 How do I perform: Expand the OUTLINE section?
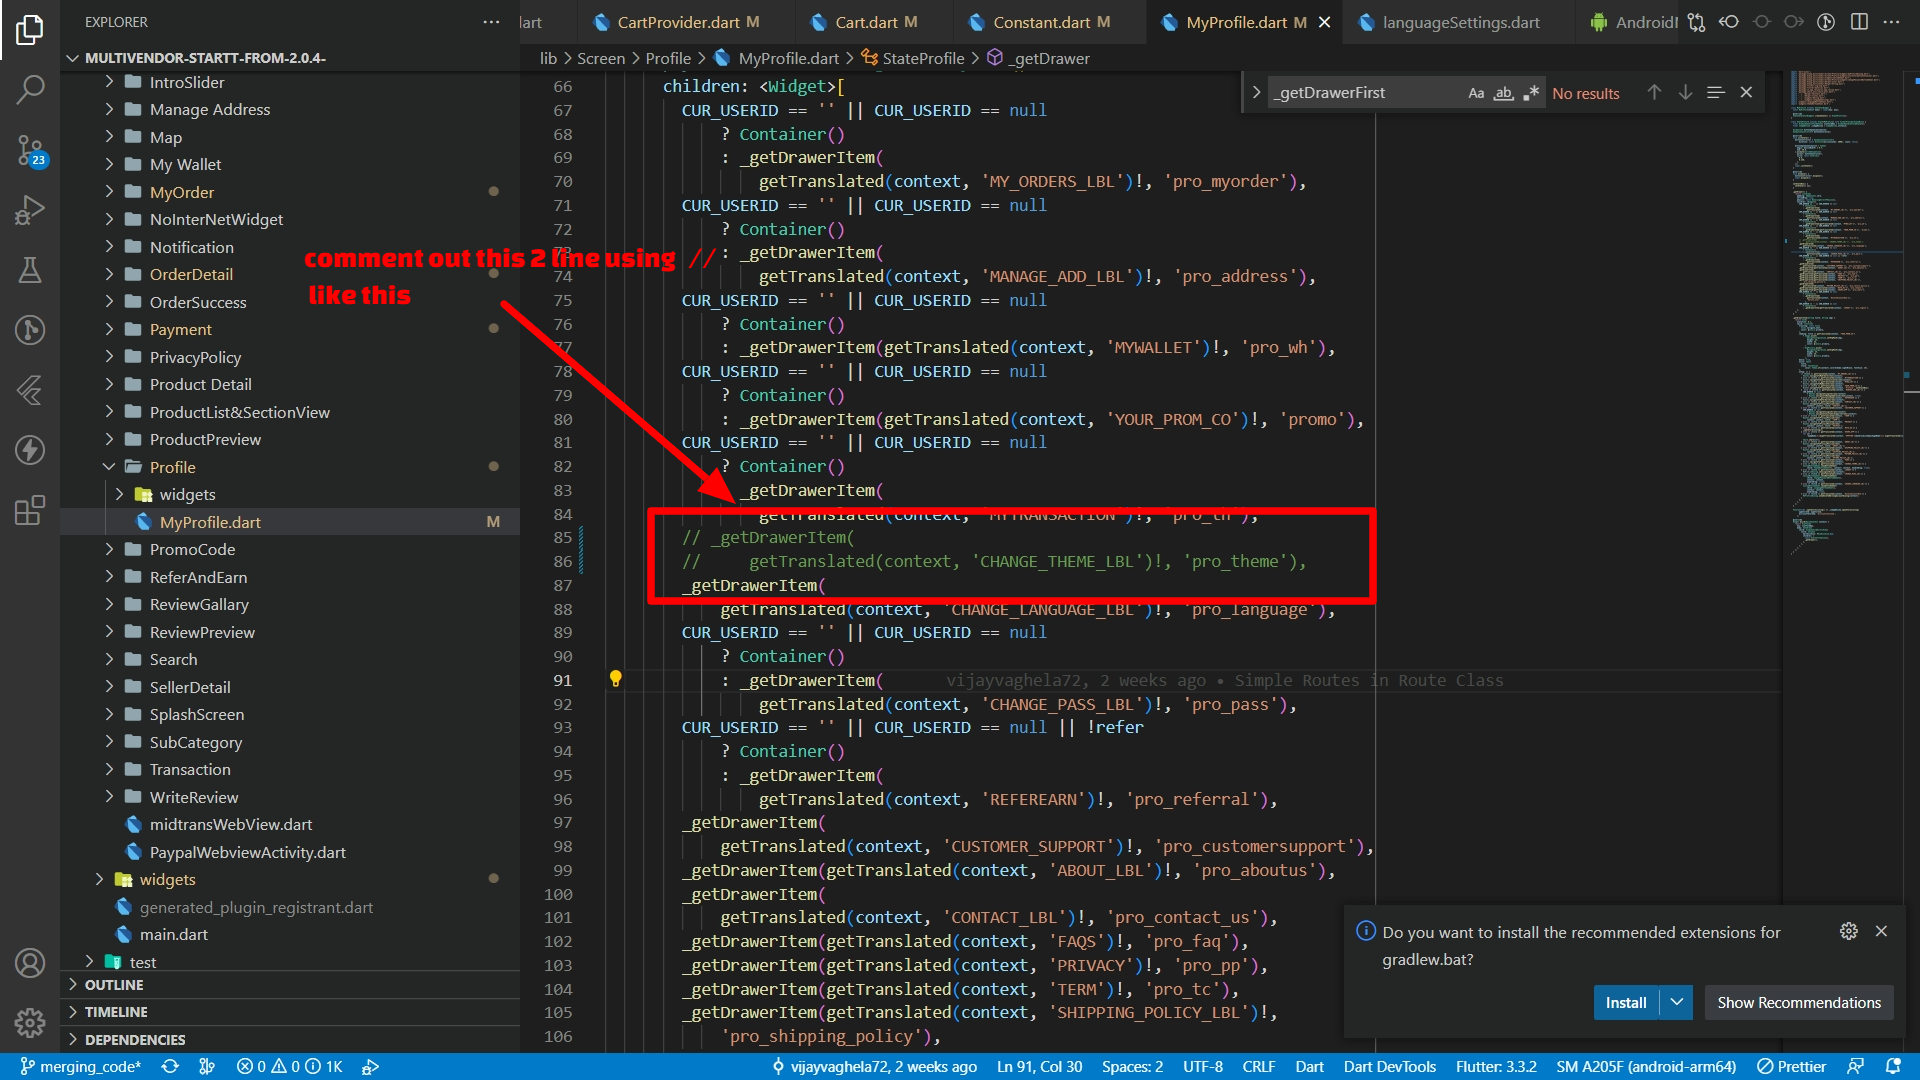click(114, 985)
